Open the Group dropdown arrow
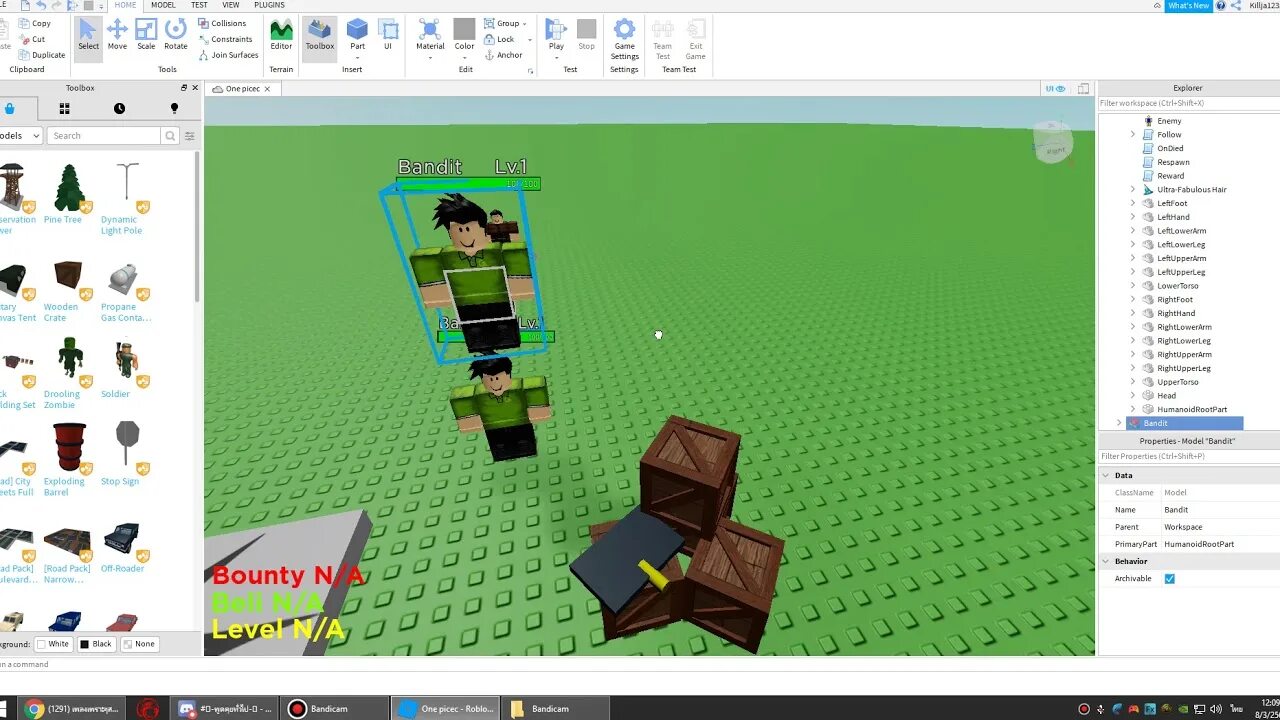This screenshot has height=720, width=1280. (x=524, y=23)
